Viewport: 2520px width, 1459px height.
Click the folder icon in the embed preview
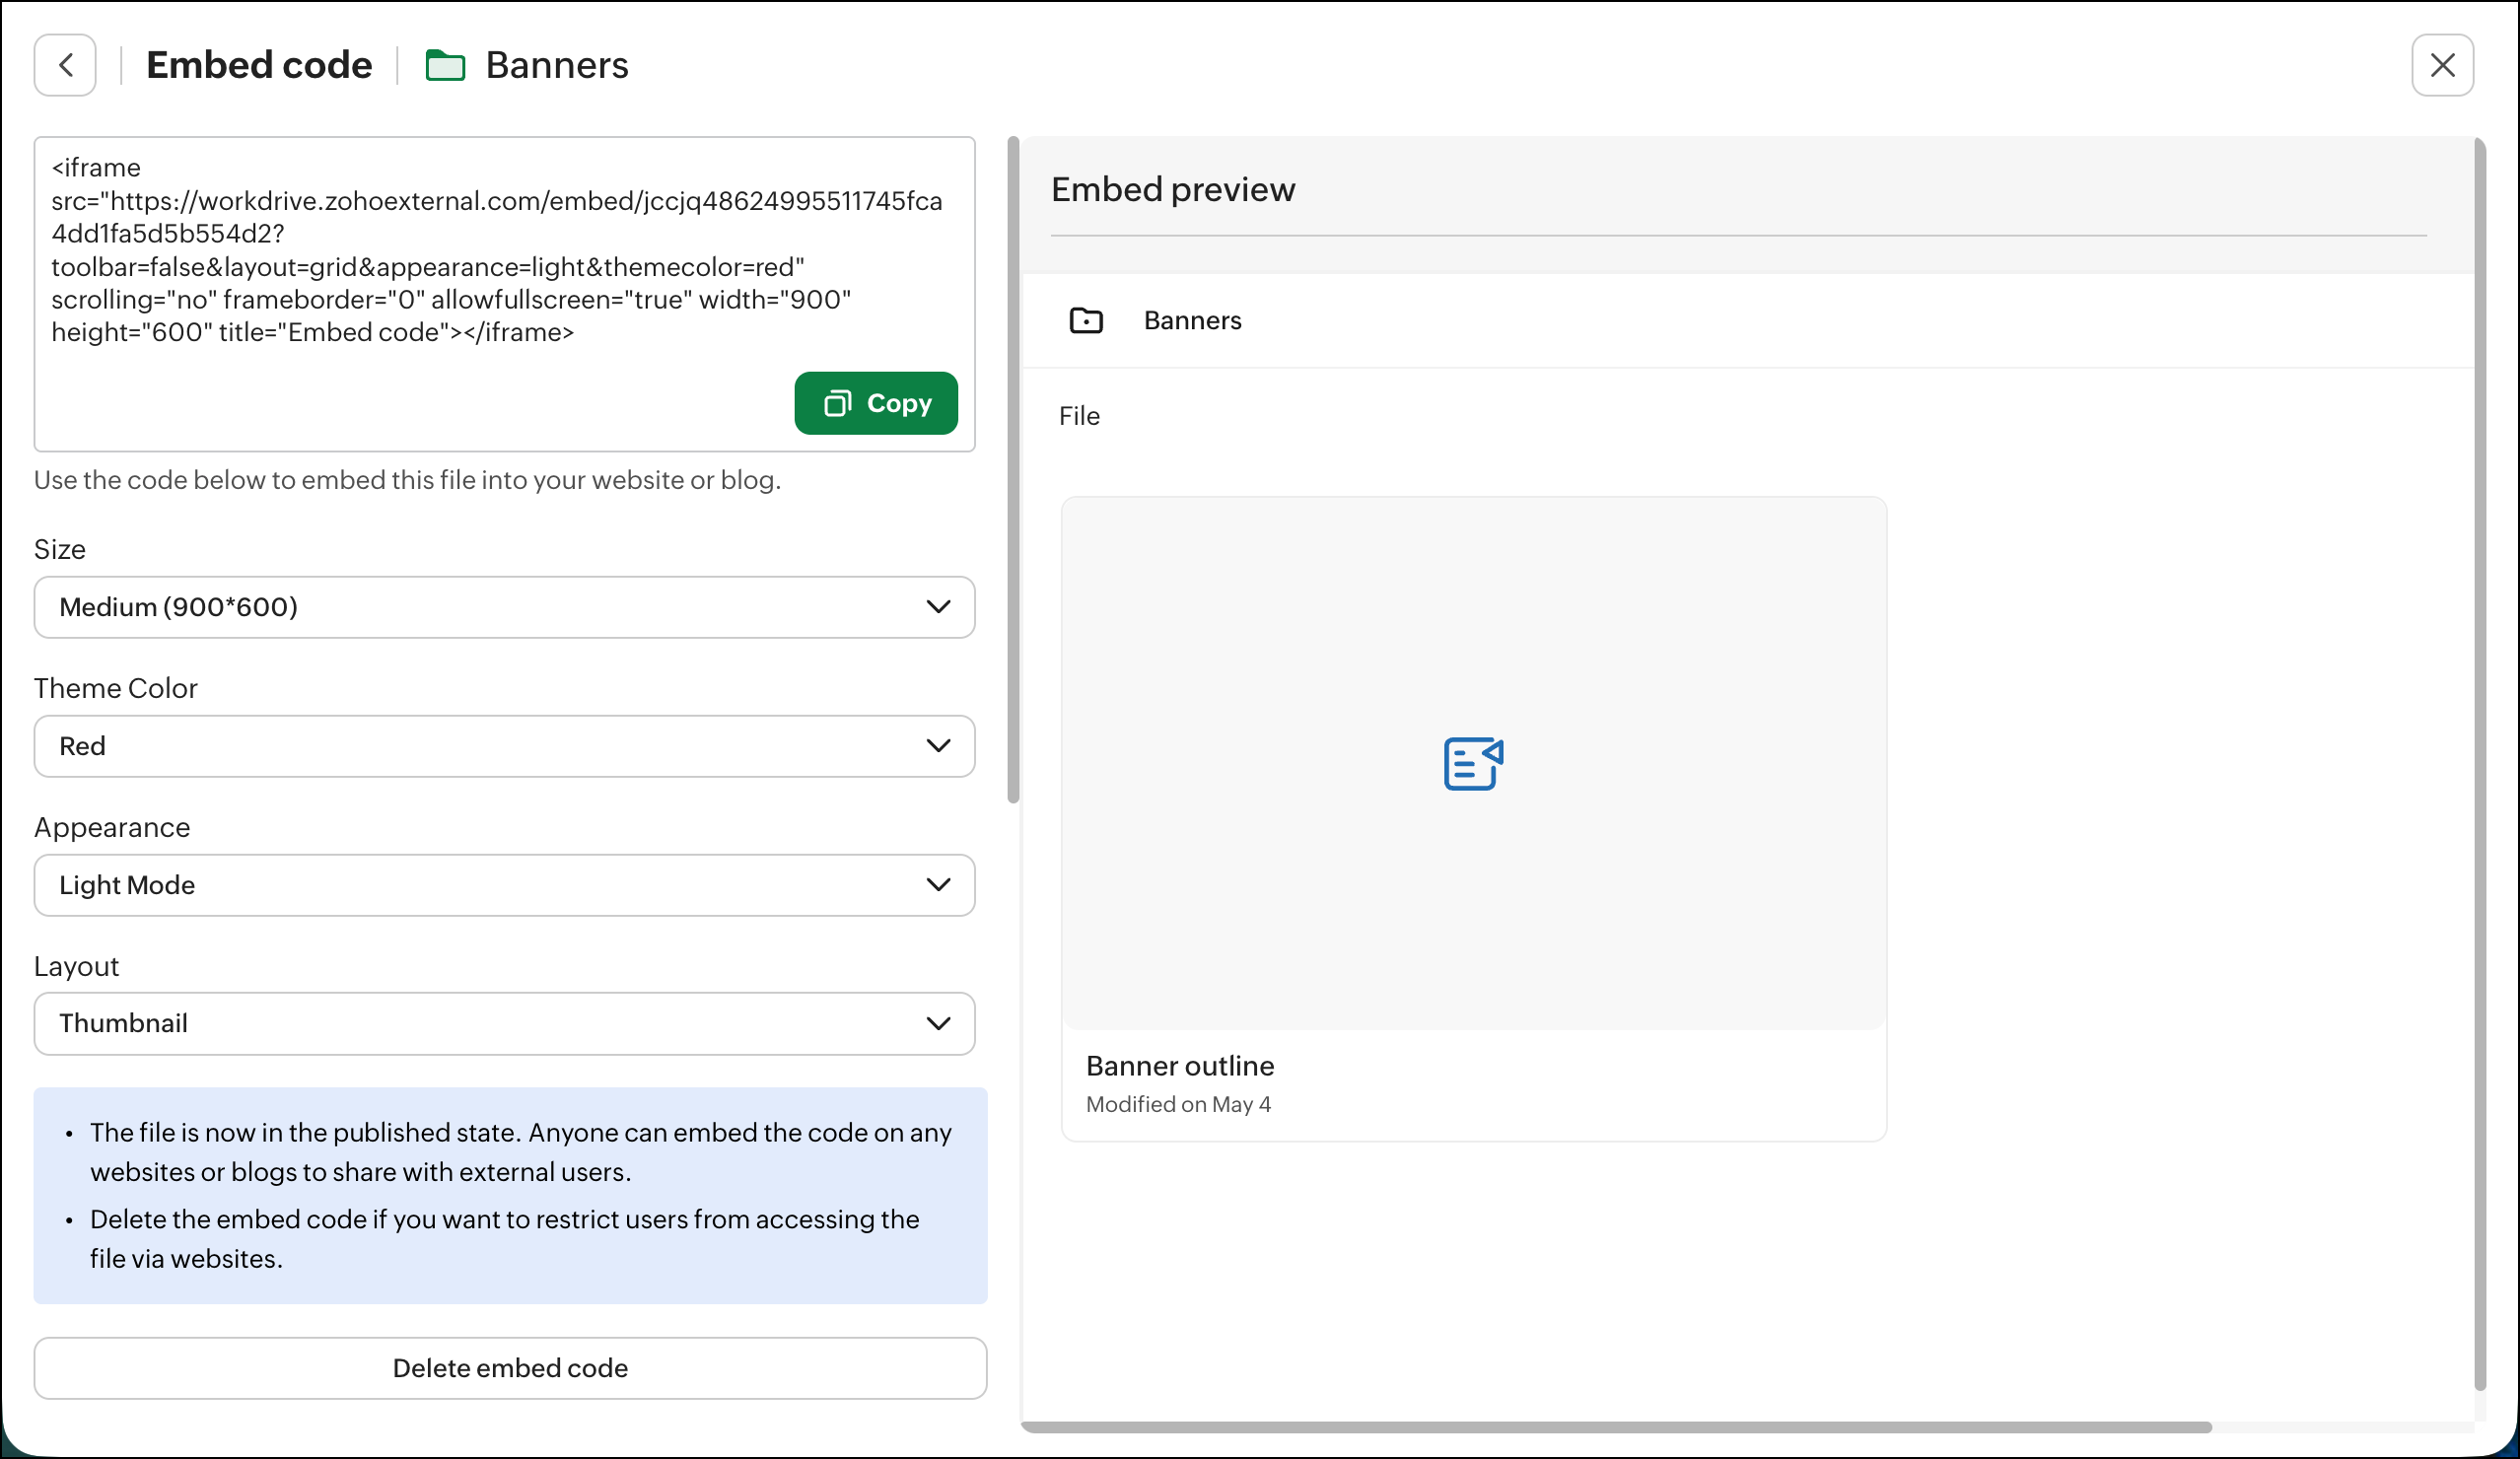[x=1086, y=320]
